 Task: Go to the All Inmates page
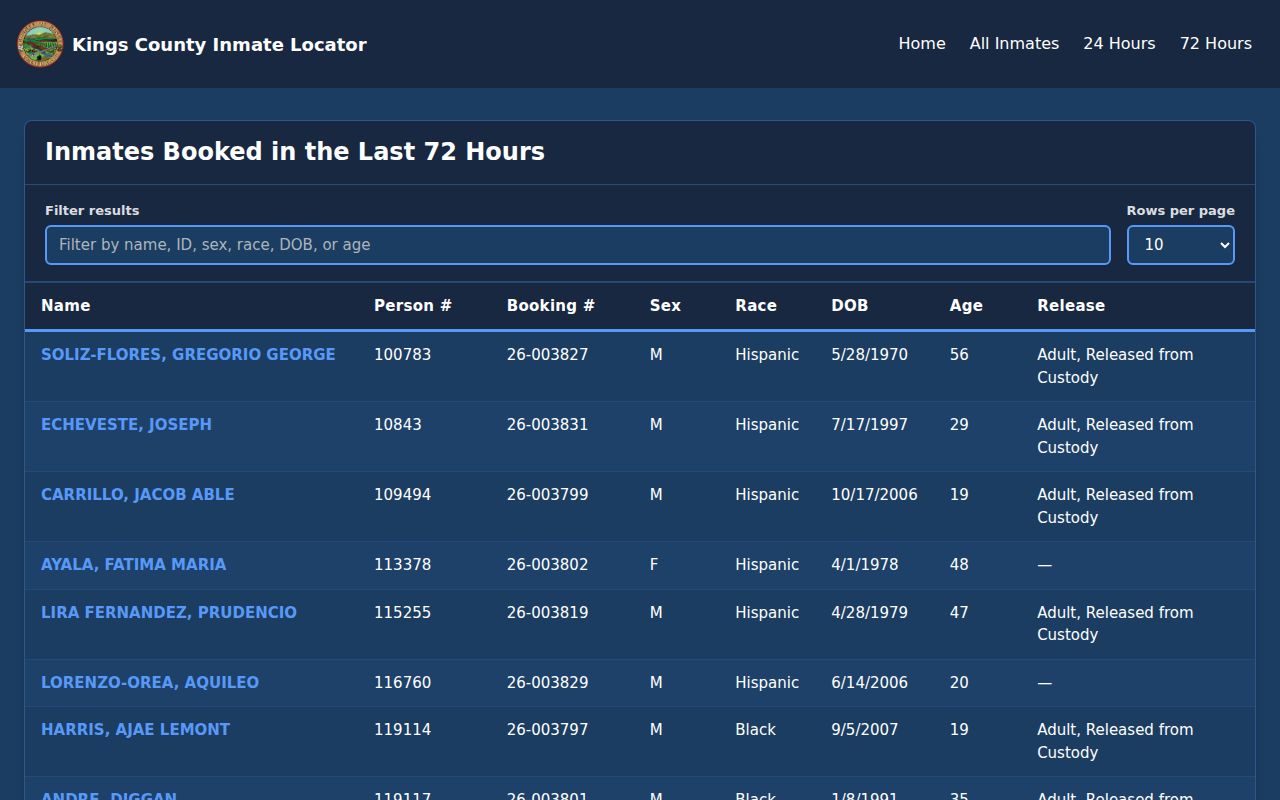(x=1014, y=44)
